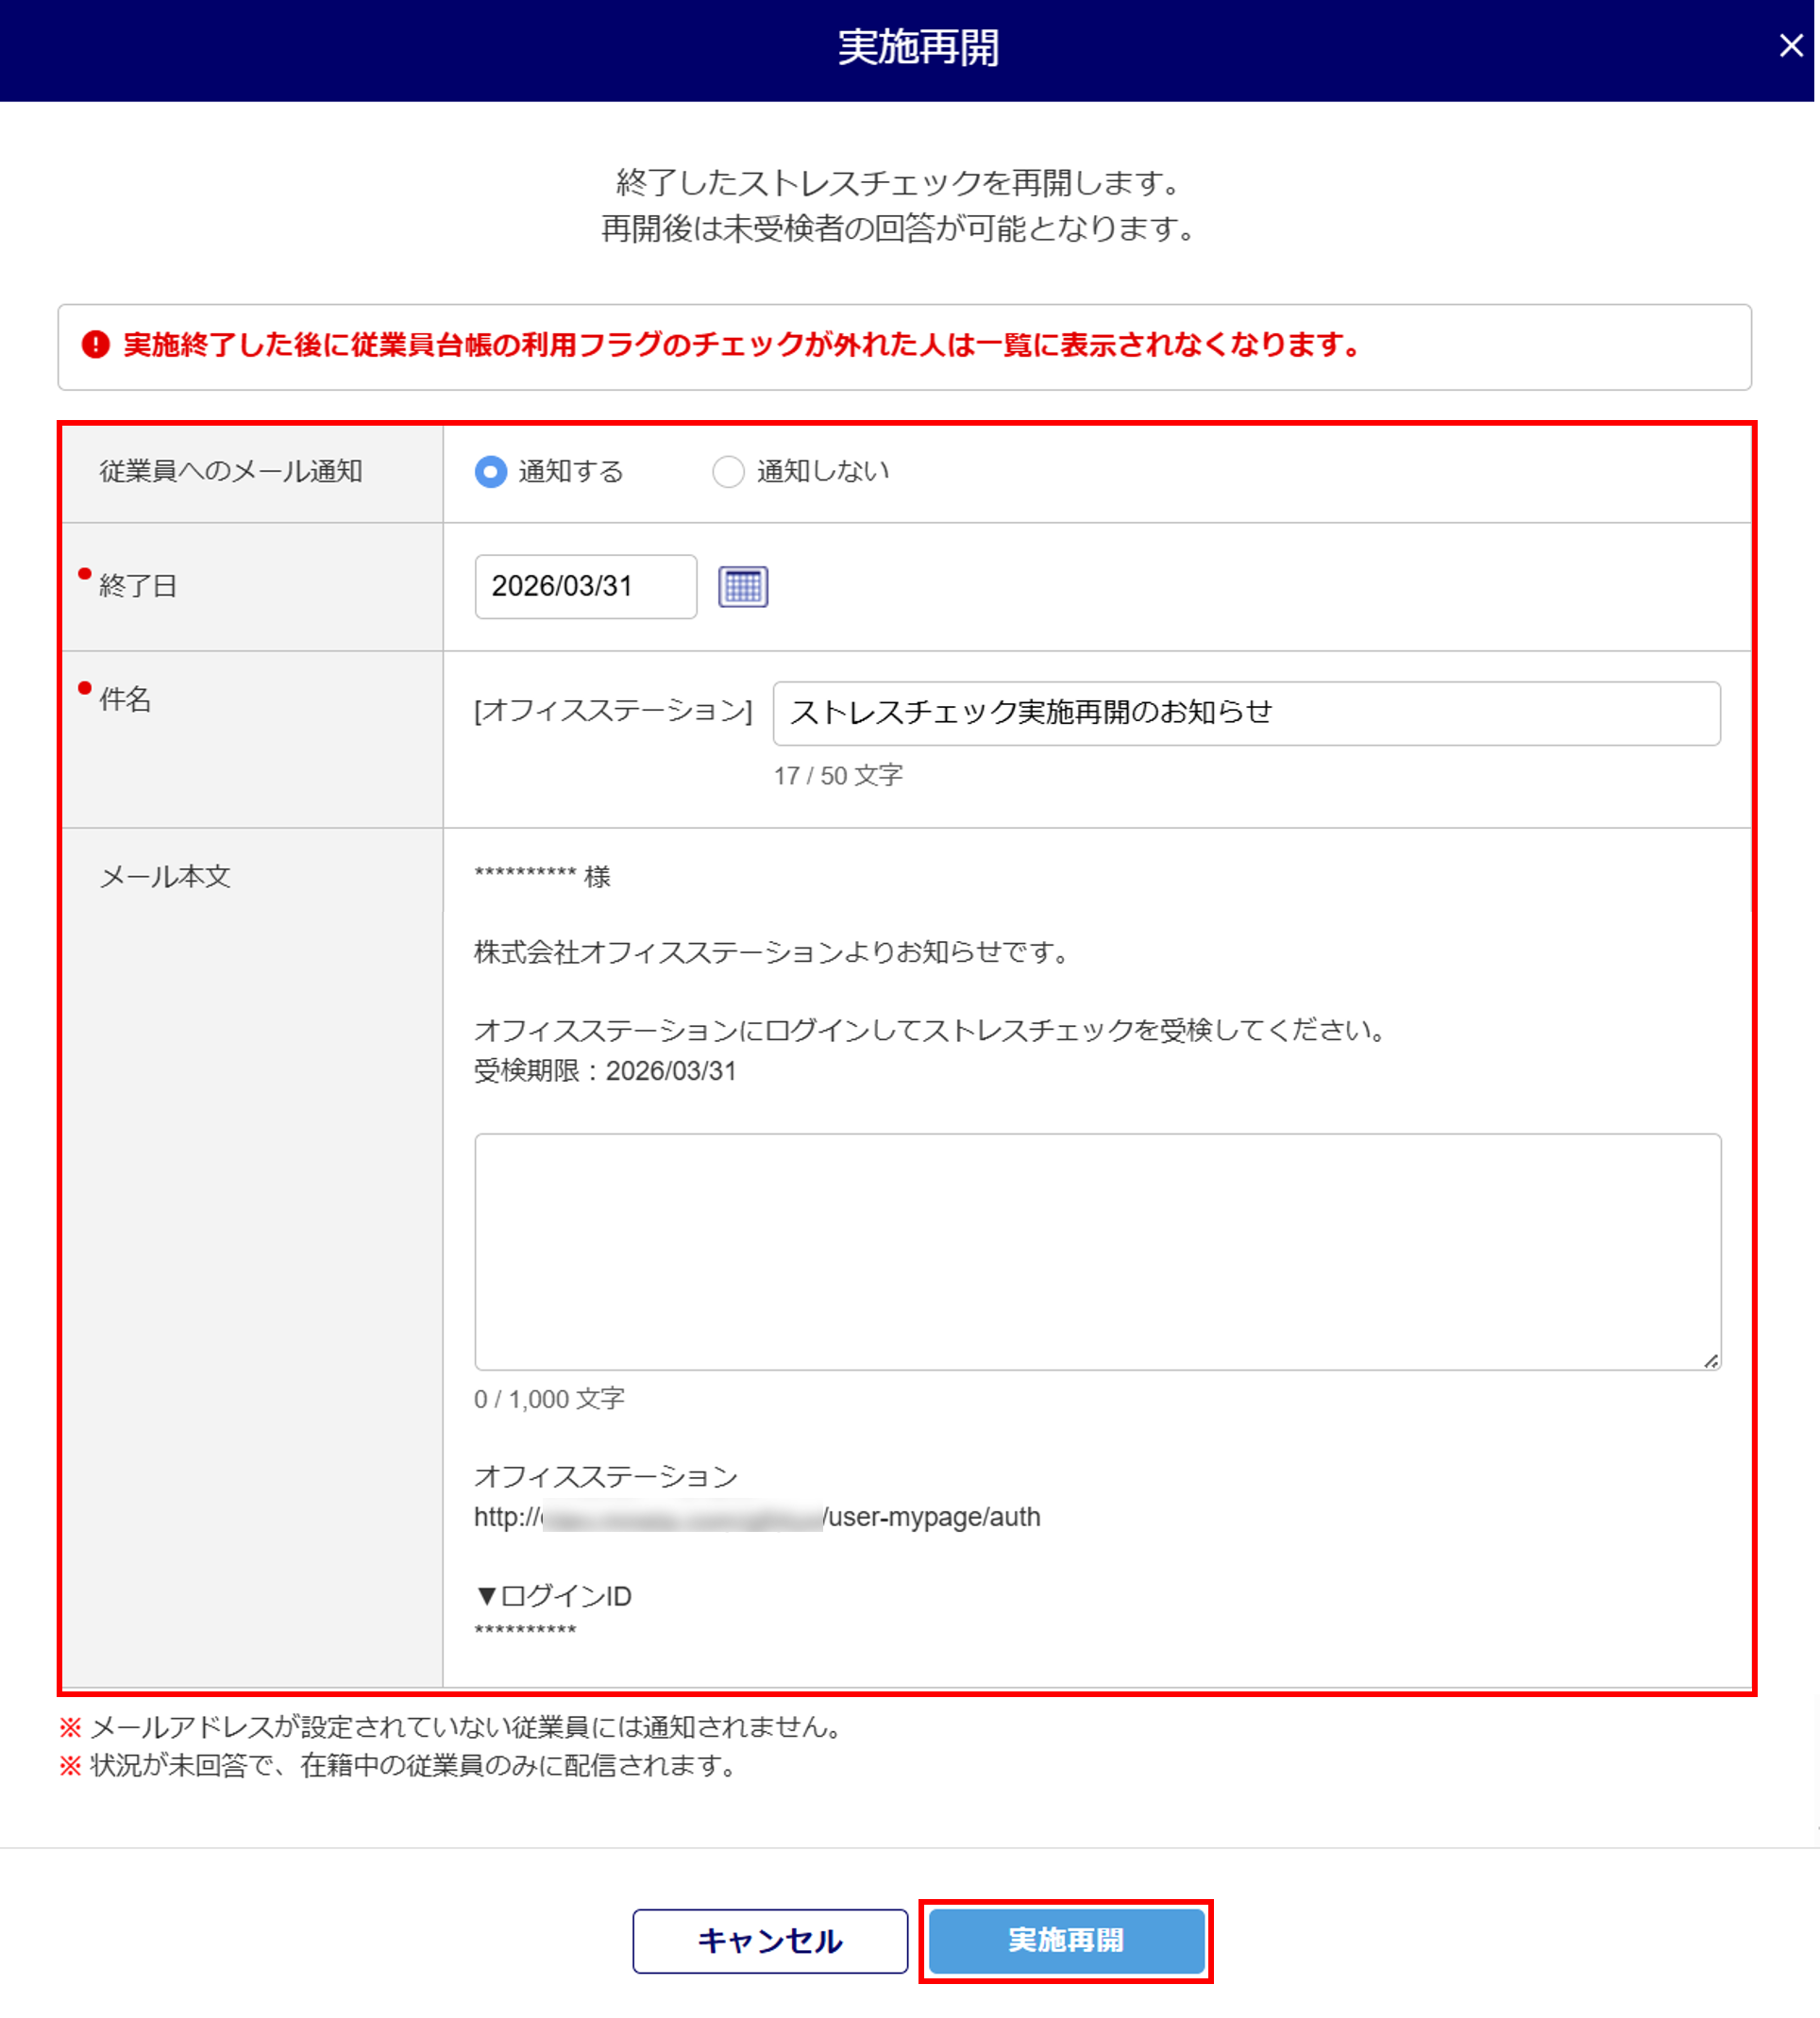Click the 0 / 1,000 文字 counter

click(549, 1399)
